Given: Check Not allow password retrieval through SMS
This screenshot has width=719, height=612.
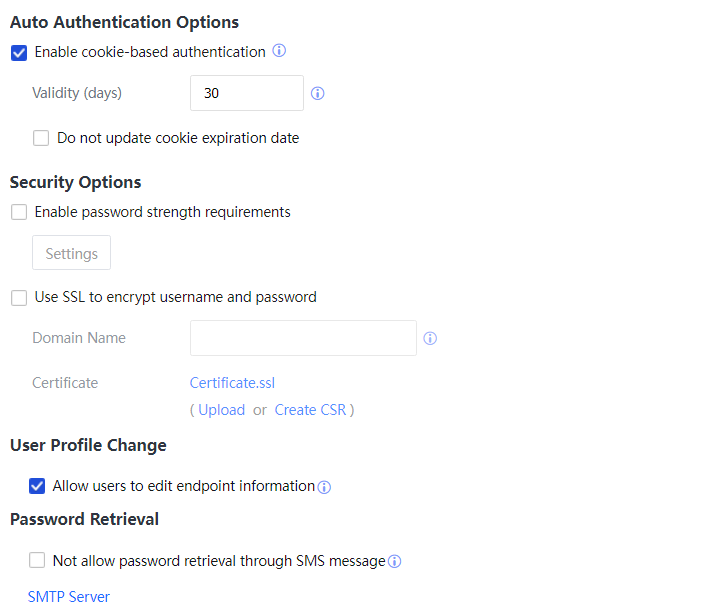Looking at the screenshot, I should click(x=37, y=561).
